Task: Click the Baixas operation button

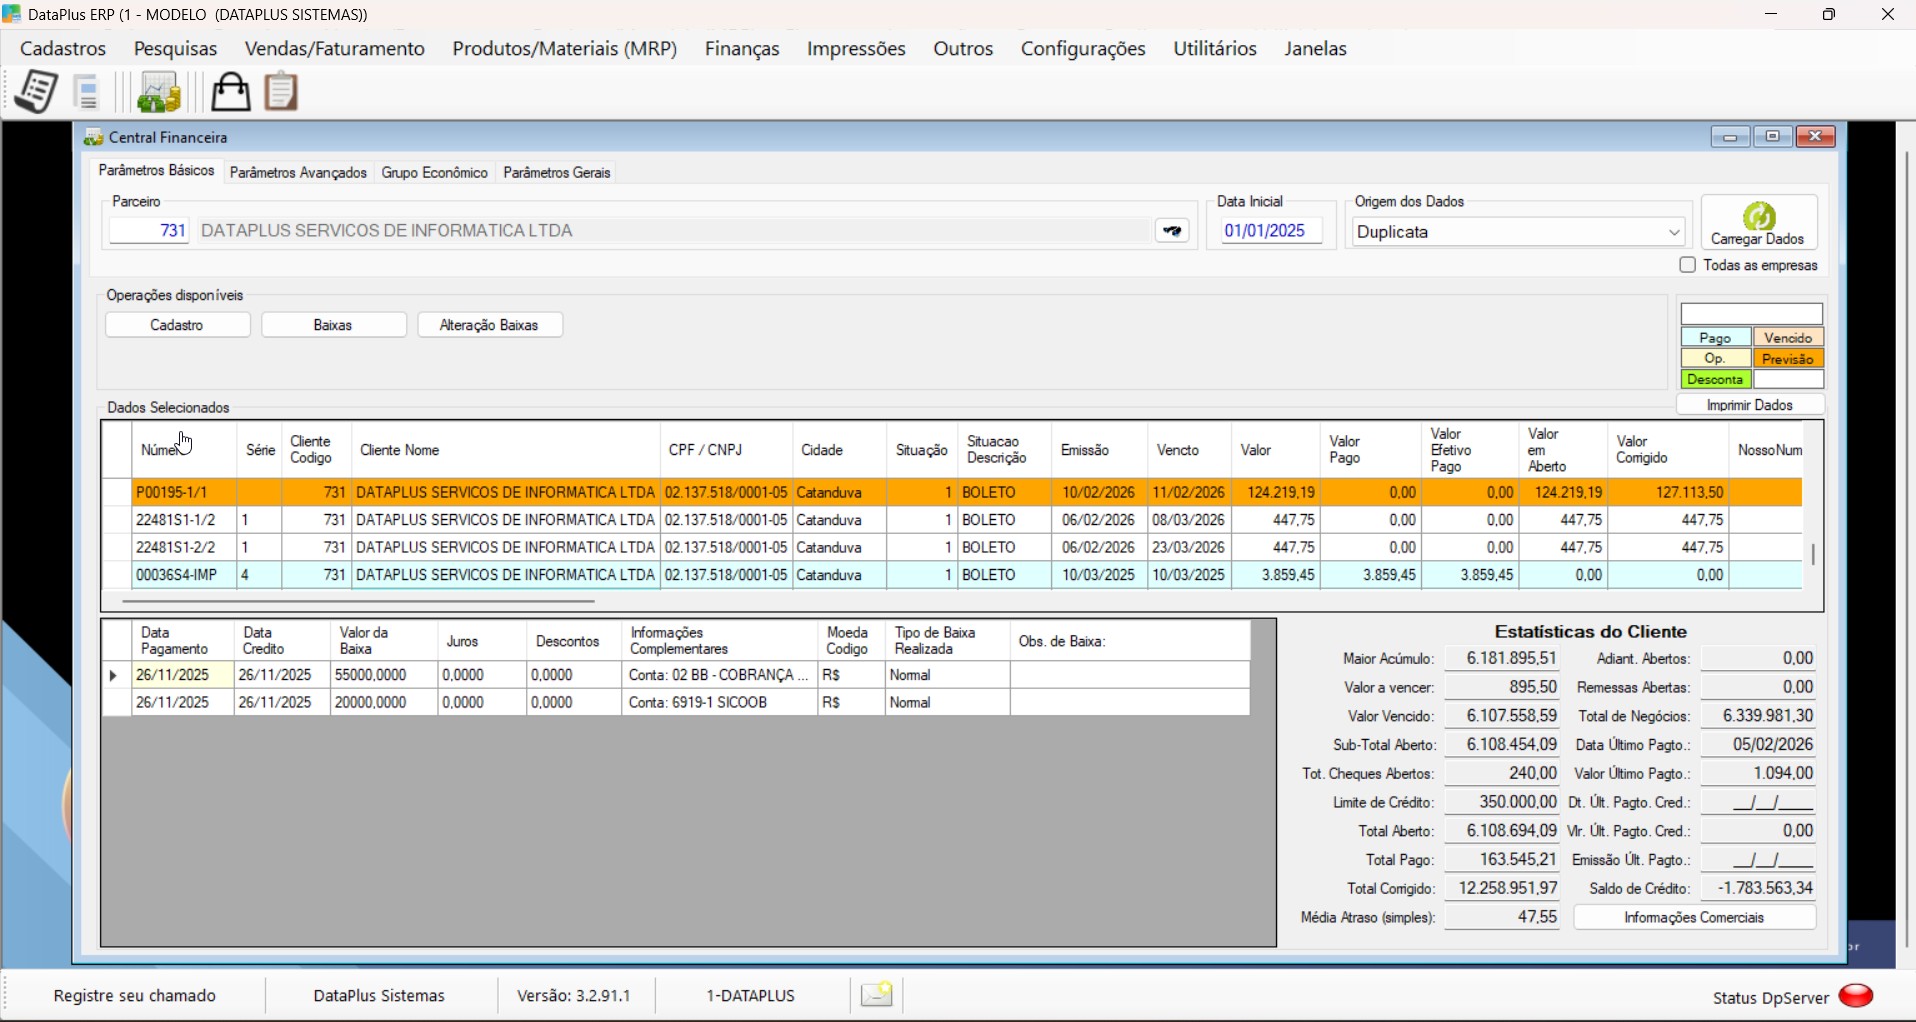Action: [333, 325]
